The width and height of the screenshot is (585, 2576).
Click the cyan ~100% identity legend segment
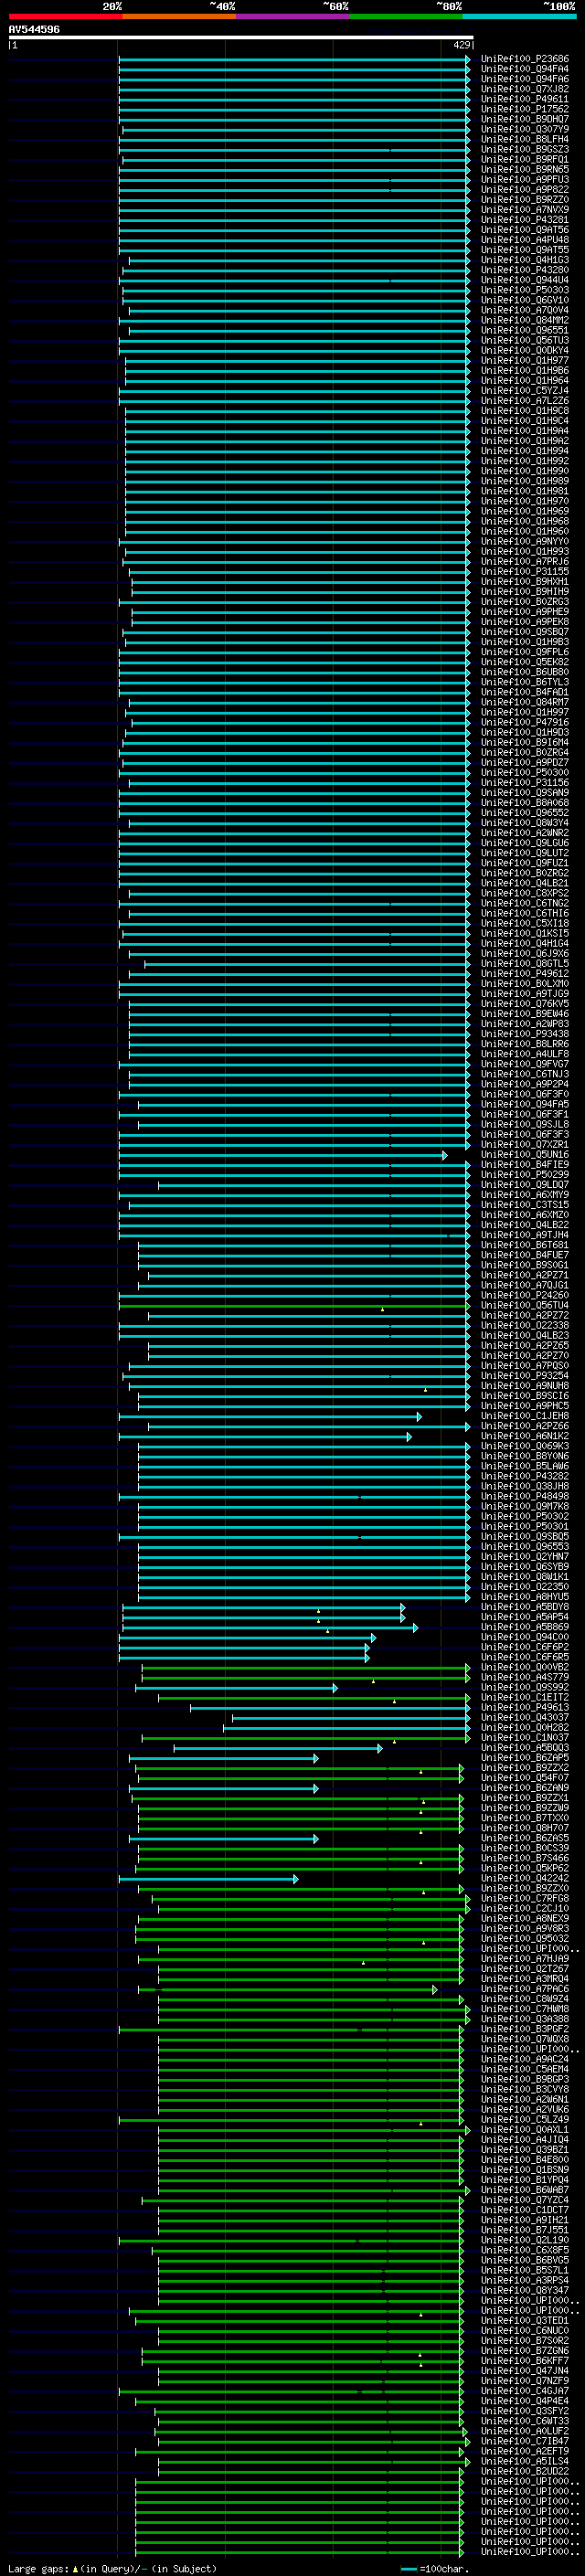[519, 16]
